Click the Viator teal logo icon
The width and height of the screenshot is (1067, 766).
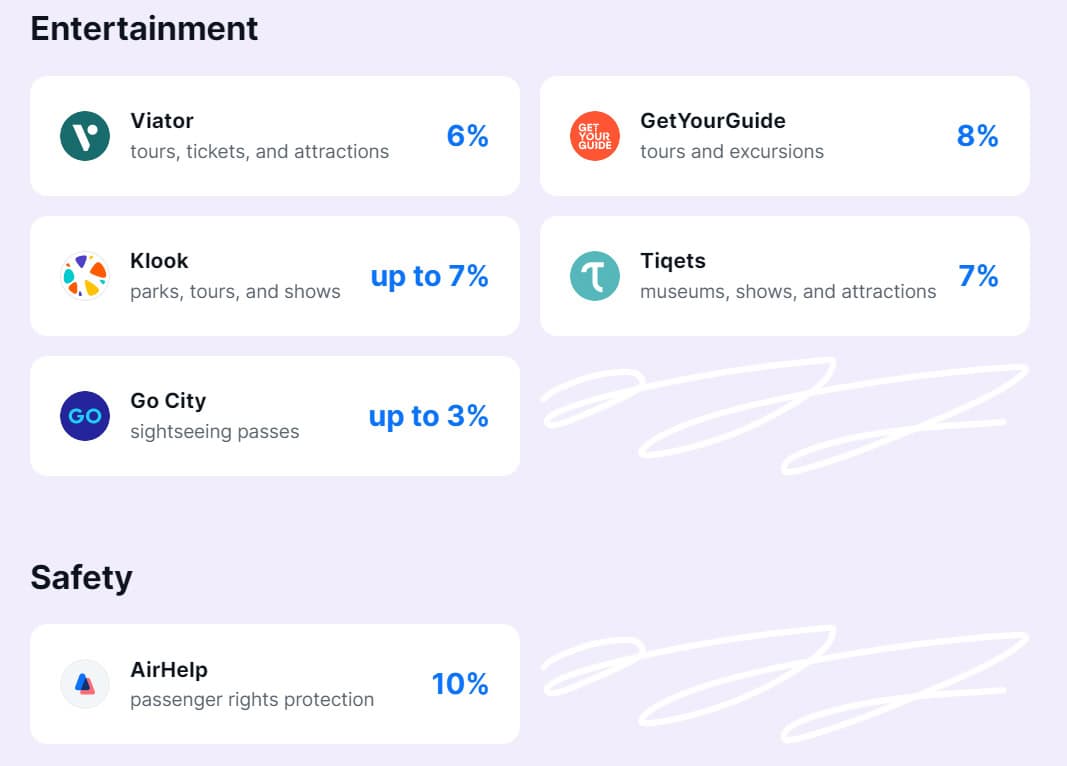click(x=86, y=136)
